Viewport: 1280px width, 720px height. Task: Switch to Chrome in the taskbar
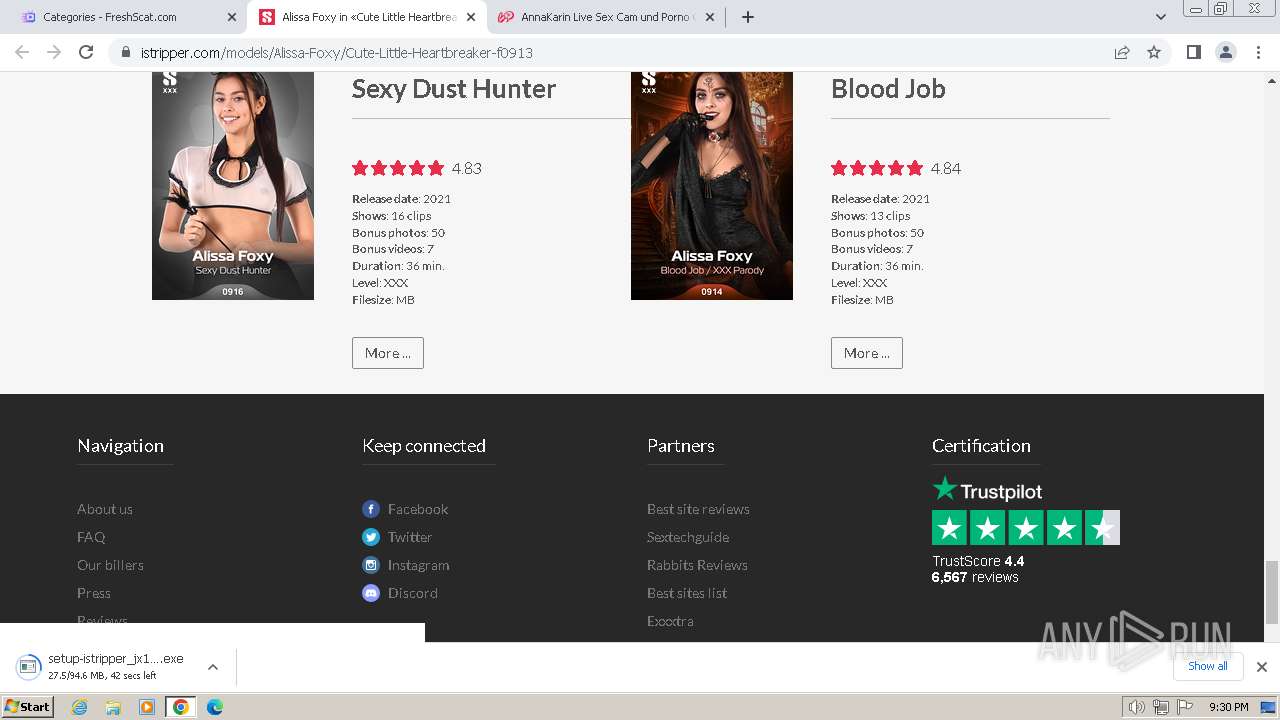181,707
